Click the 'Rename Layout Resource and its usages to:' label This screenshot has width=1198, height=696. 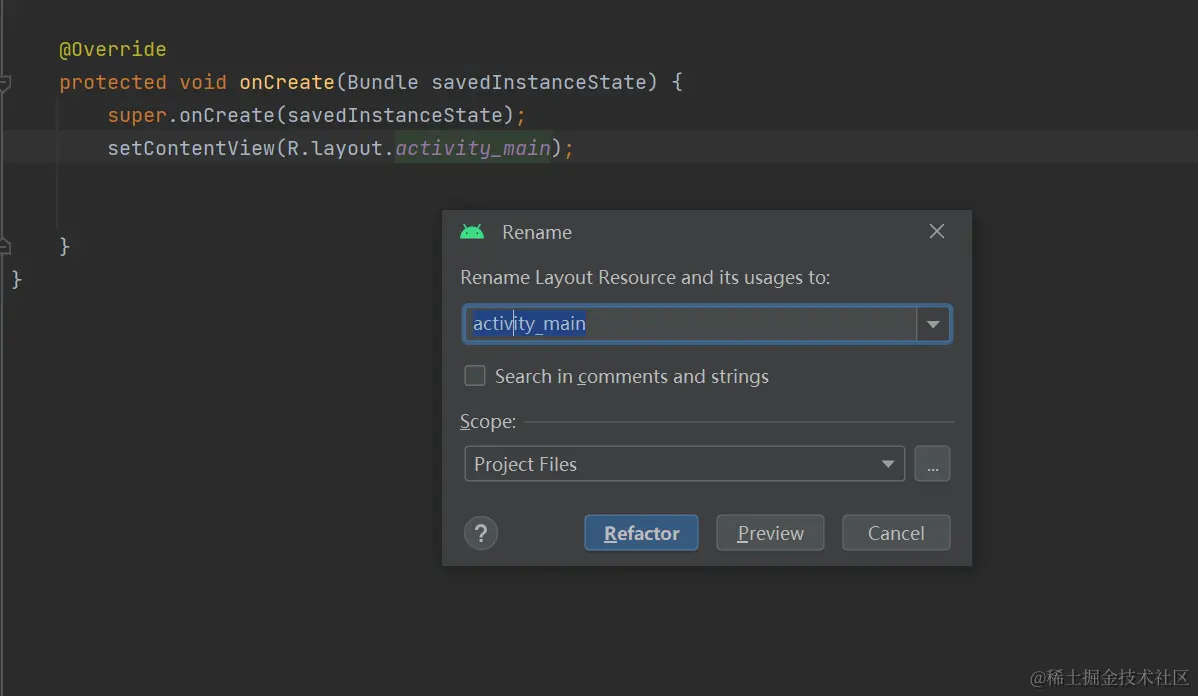click(x=645, y=277)
